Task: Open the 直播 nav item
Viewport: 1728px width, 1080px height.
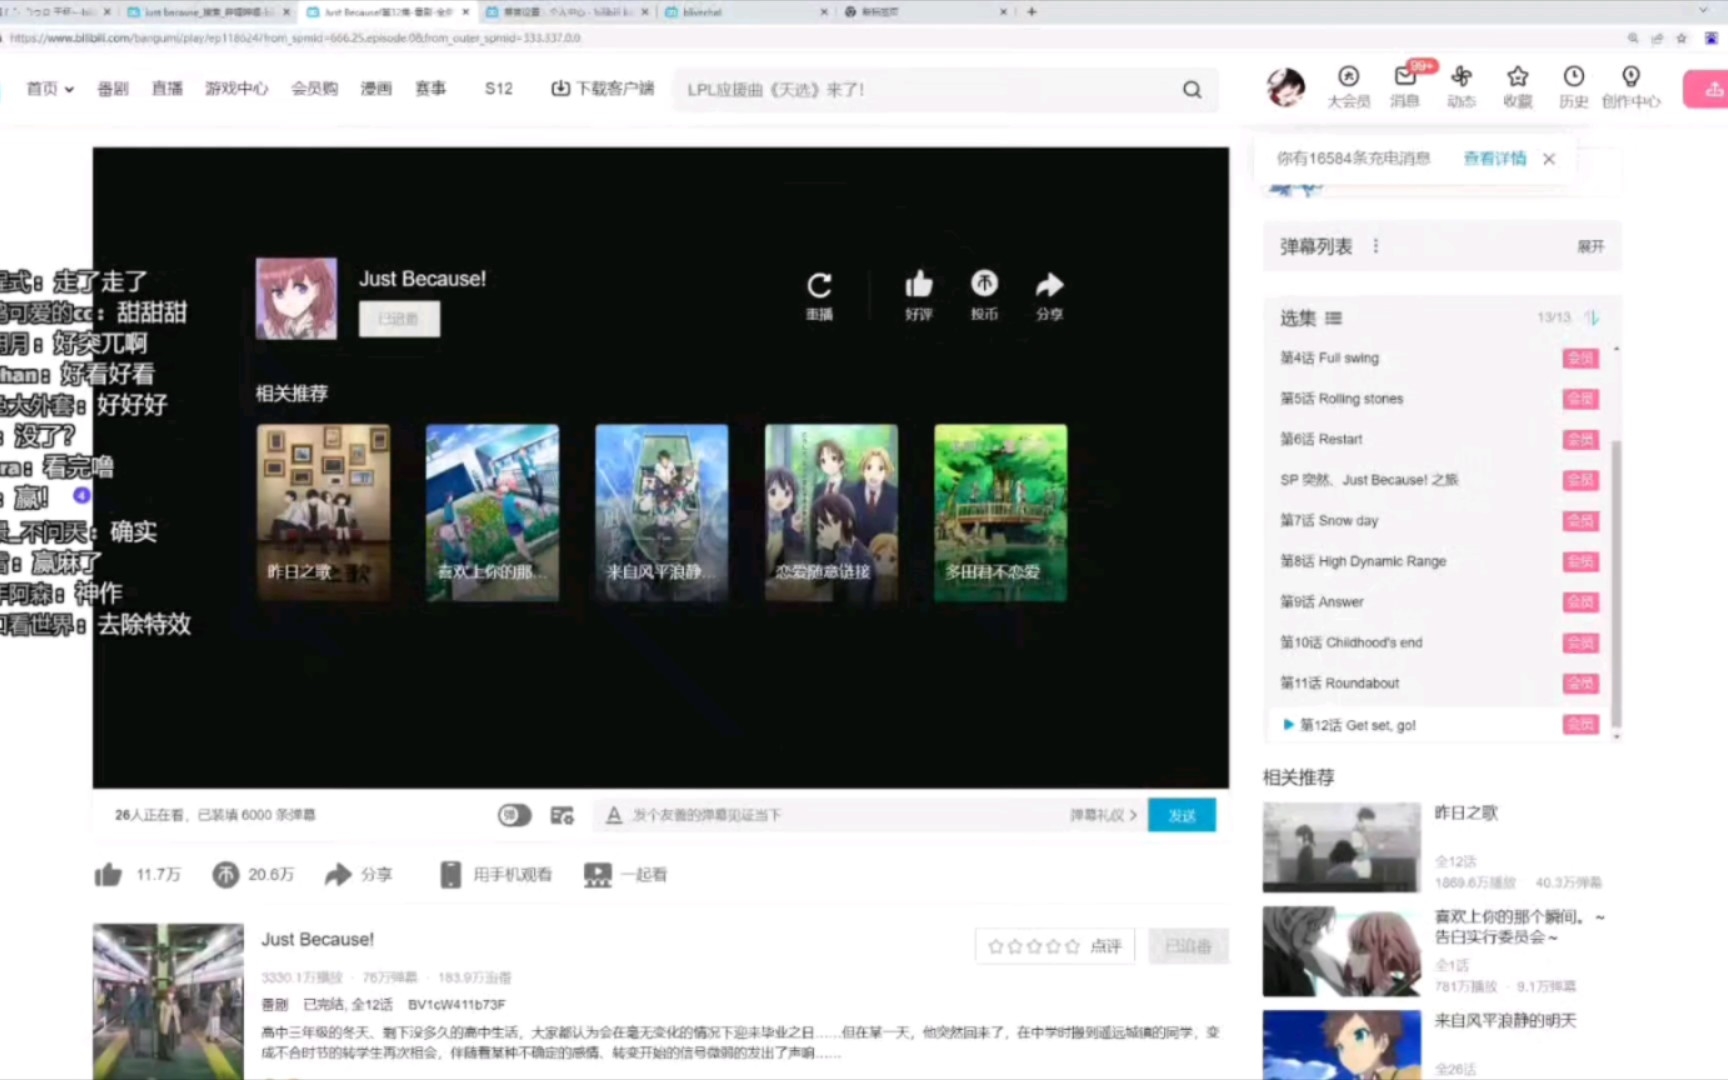Action: (167, 89)
